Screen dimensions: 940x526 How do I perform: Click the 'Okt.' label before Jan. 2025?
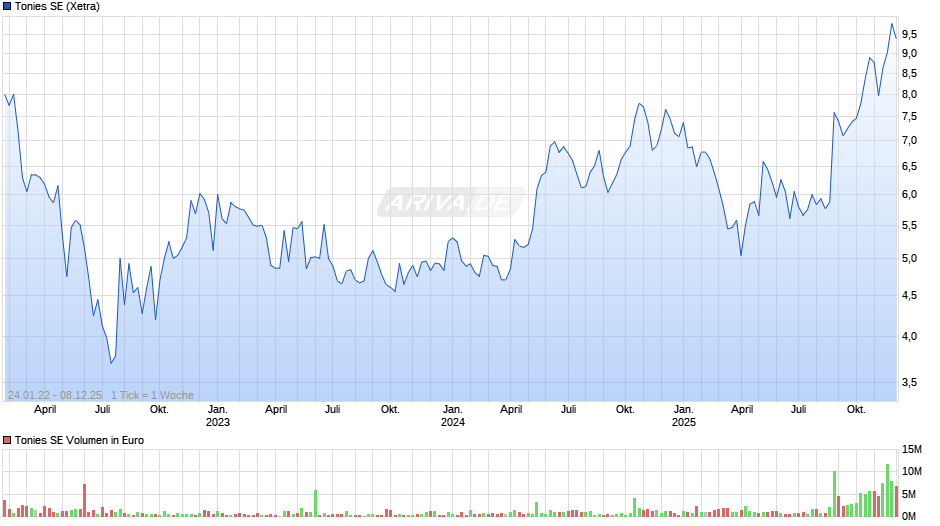(x=625, y=409)
